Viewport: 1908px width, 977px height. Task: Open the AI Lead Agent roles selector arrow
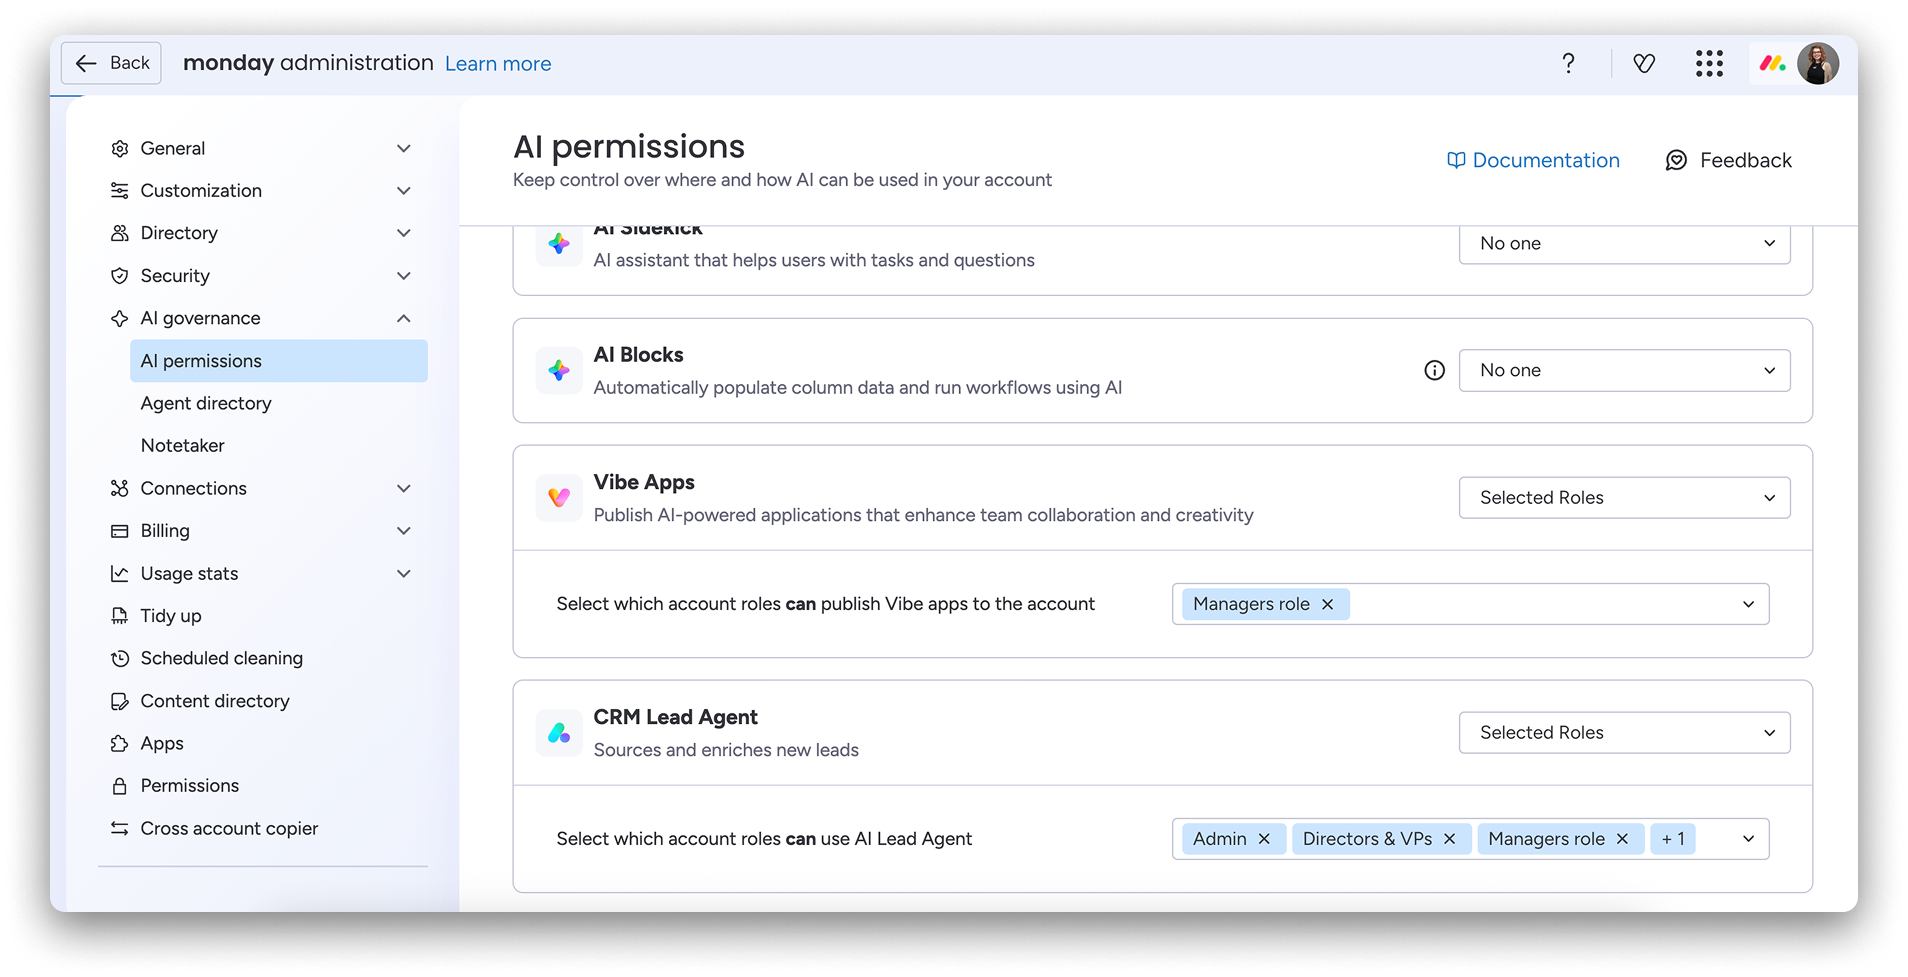click(x=1748, y=839)
